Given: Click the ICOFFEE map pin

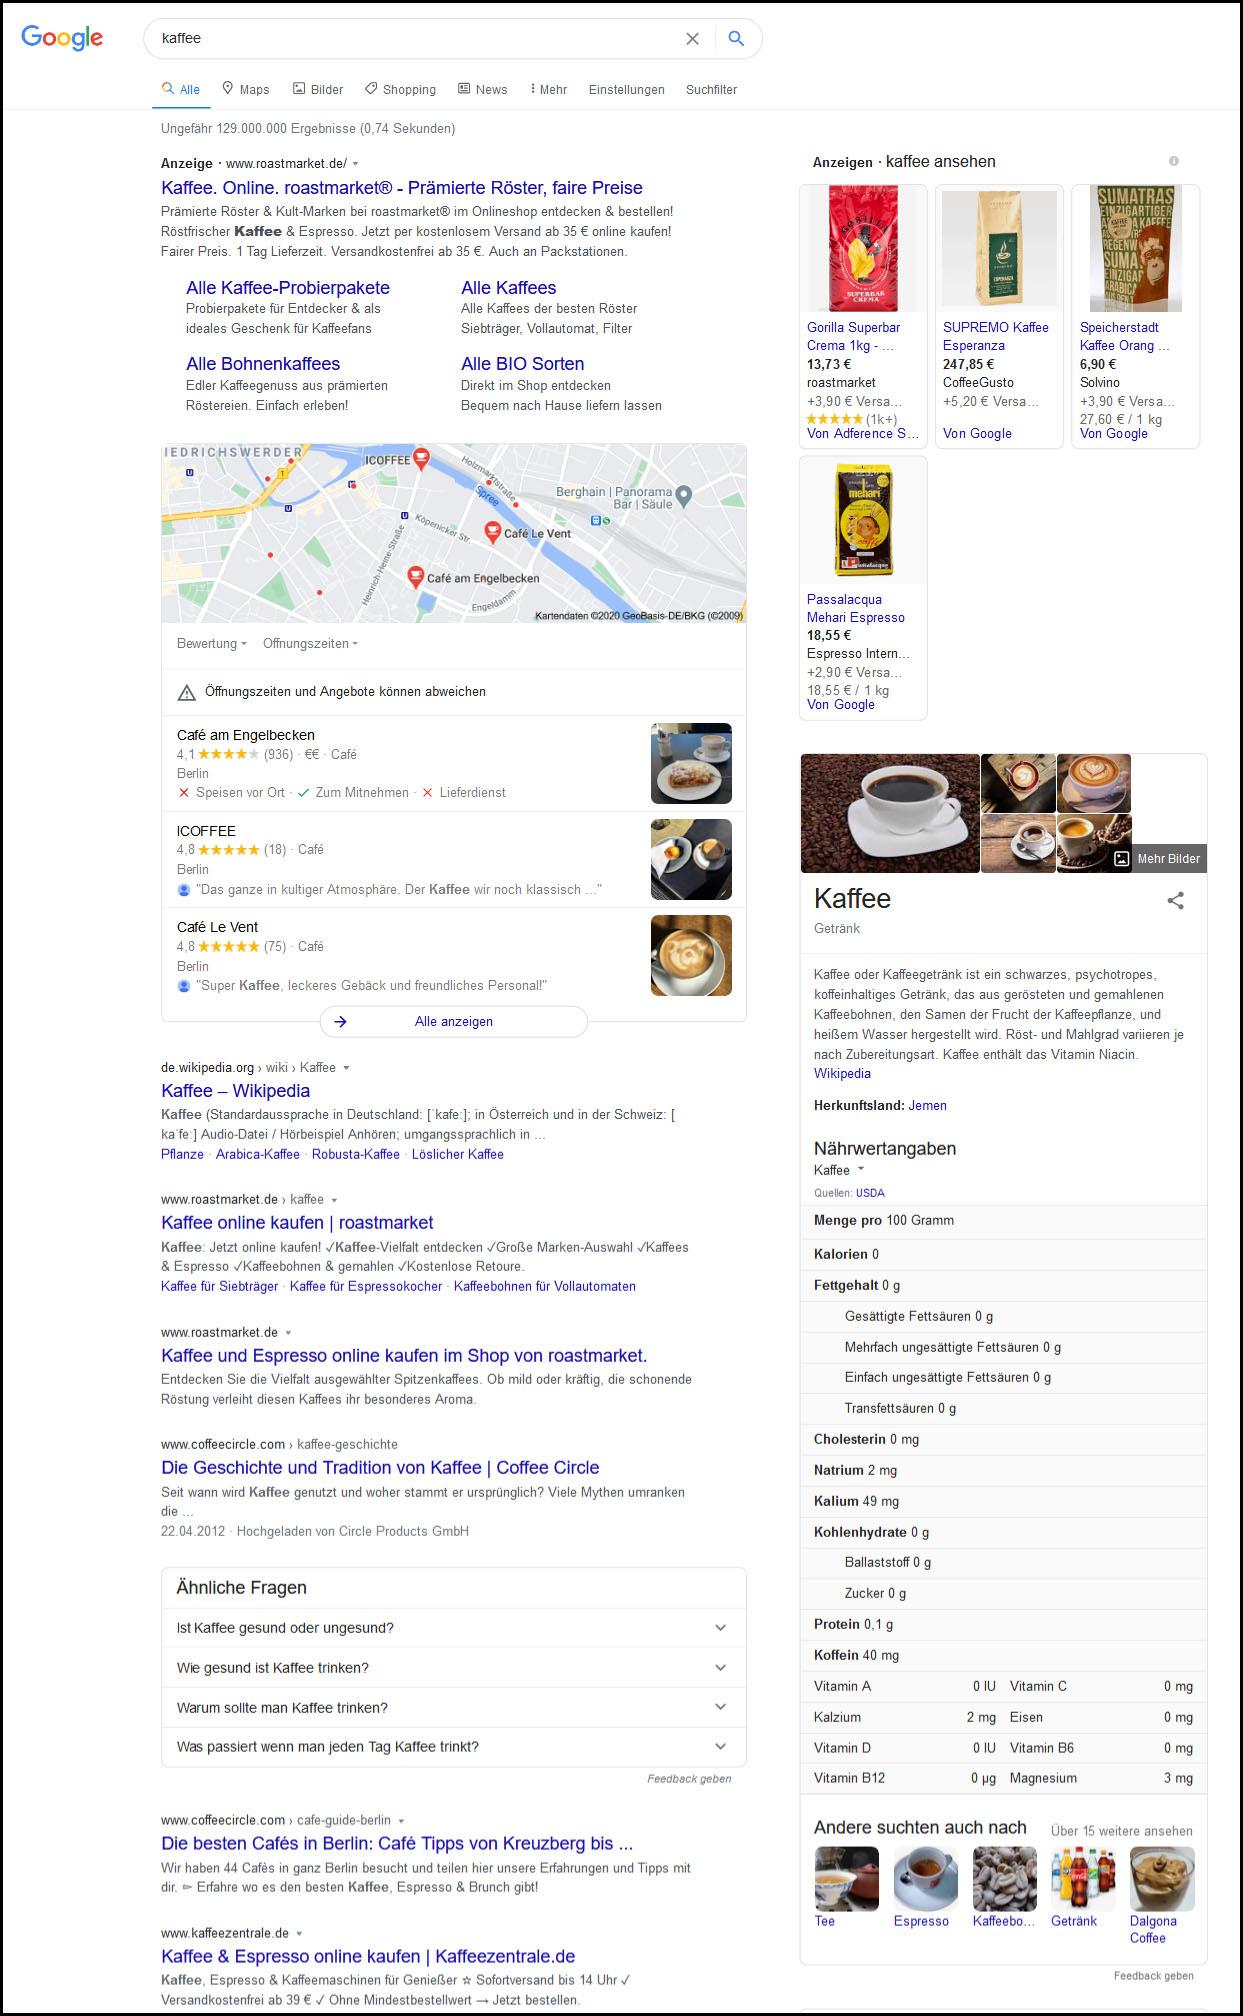Looking at the screenshot, I should pyautogui.click(x=422, y=459).
